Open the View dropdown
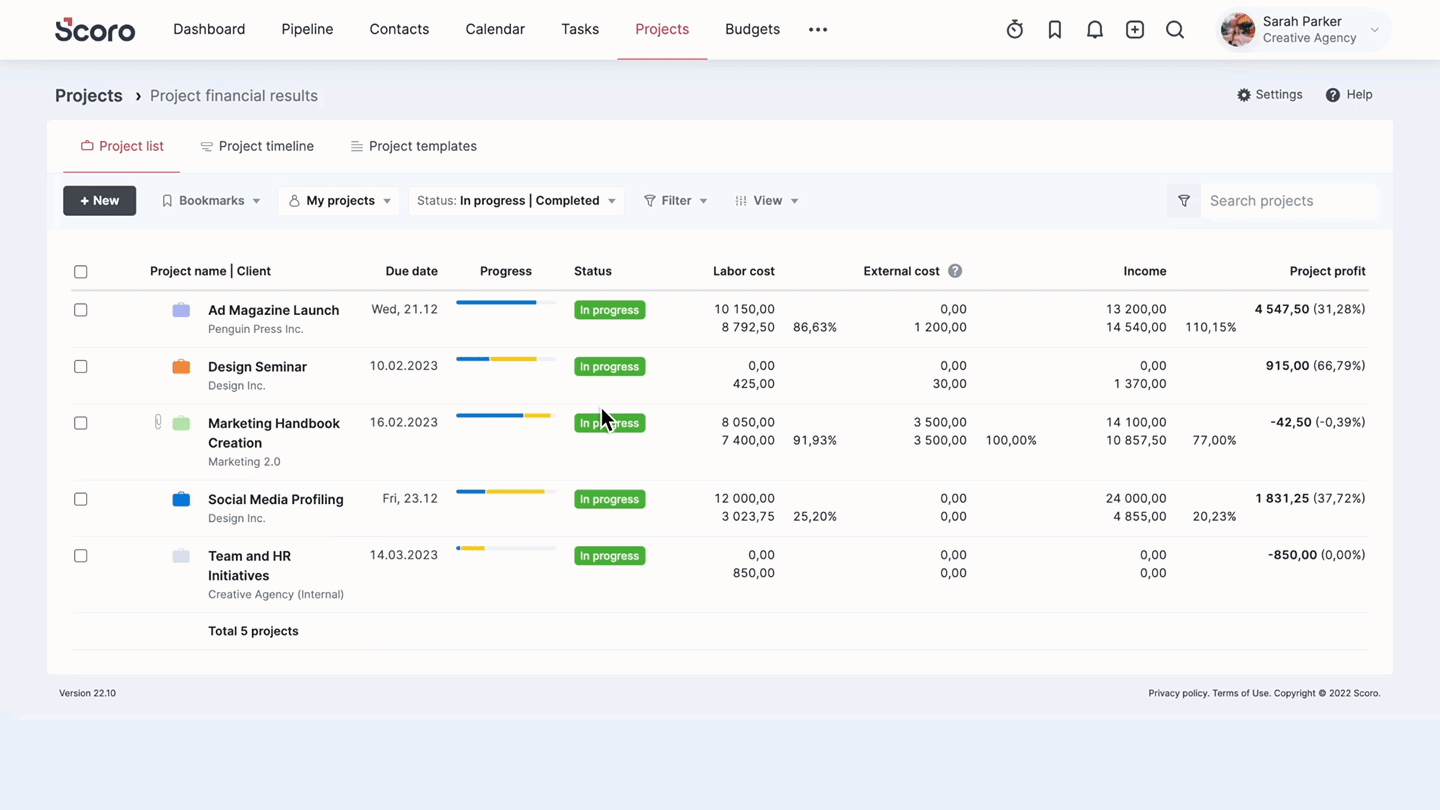This screenshot has width=1440, height=810. [767, 201]
